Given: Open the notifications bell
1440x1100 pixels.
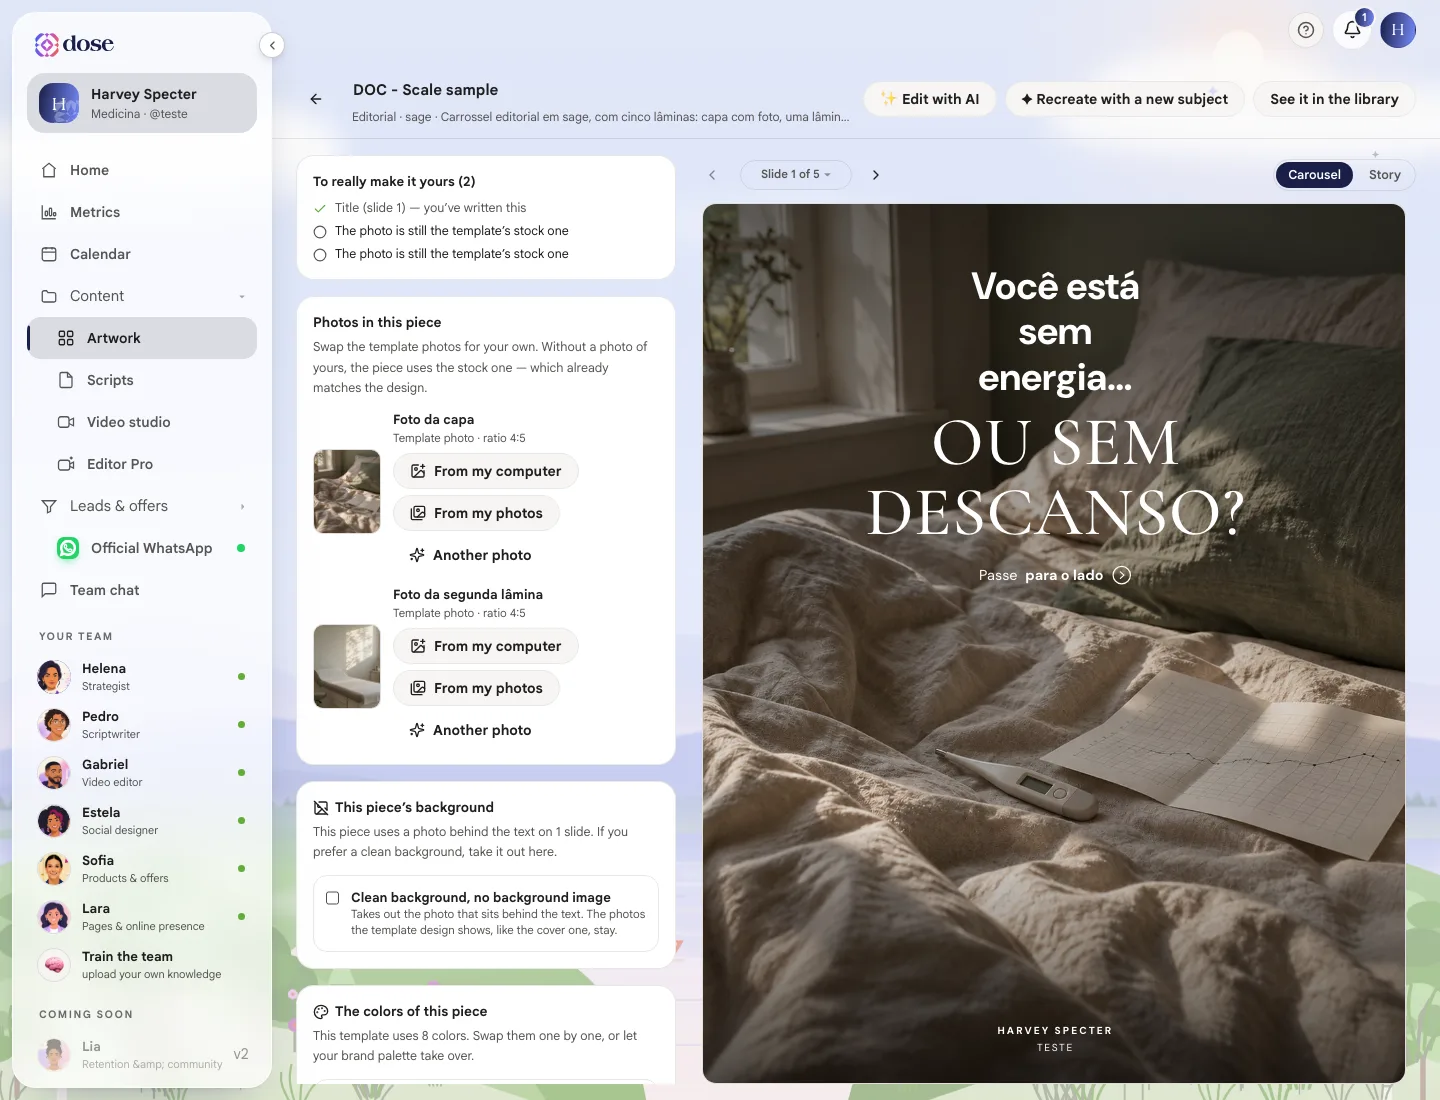Looking at the screenshot, I should tap(1352, 30).
